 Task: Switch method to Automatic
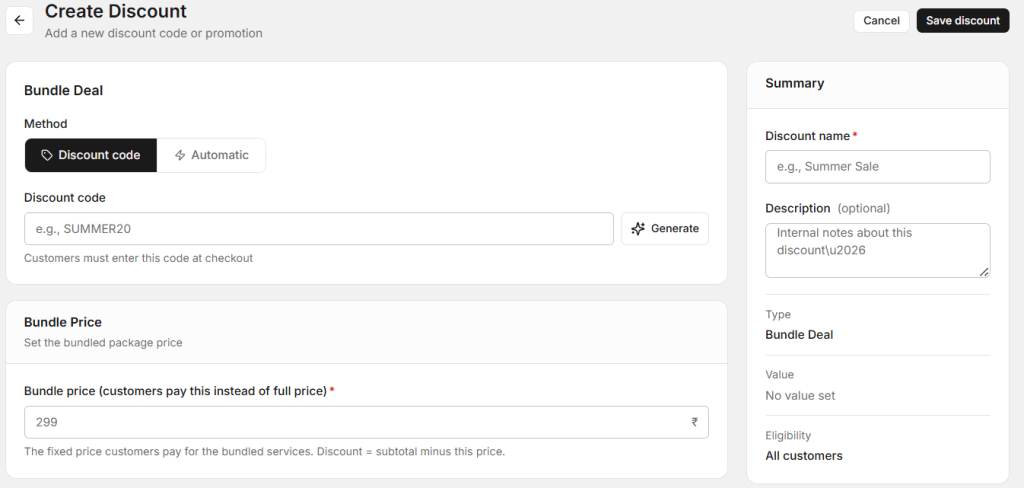point(211,155)
